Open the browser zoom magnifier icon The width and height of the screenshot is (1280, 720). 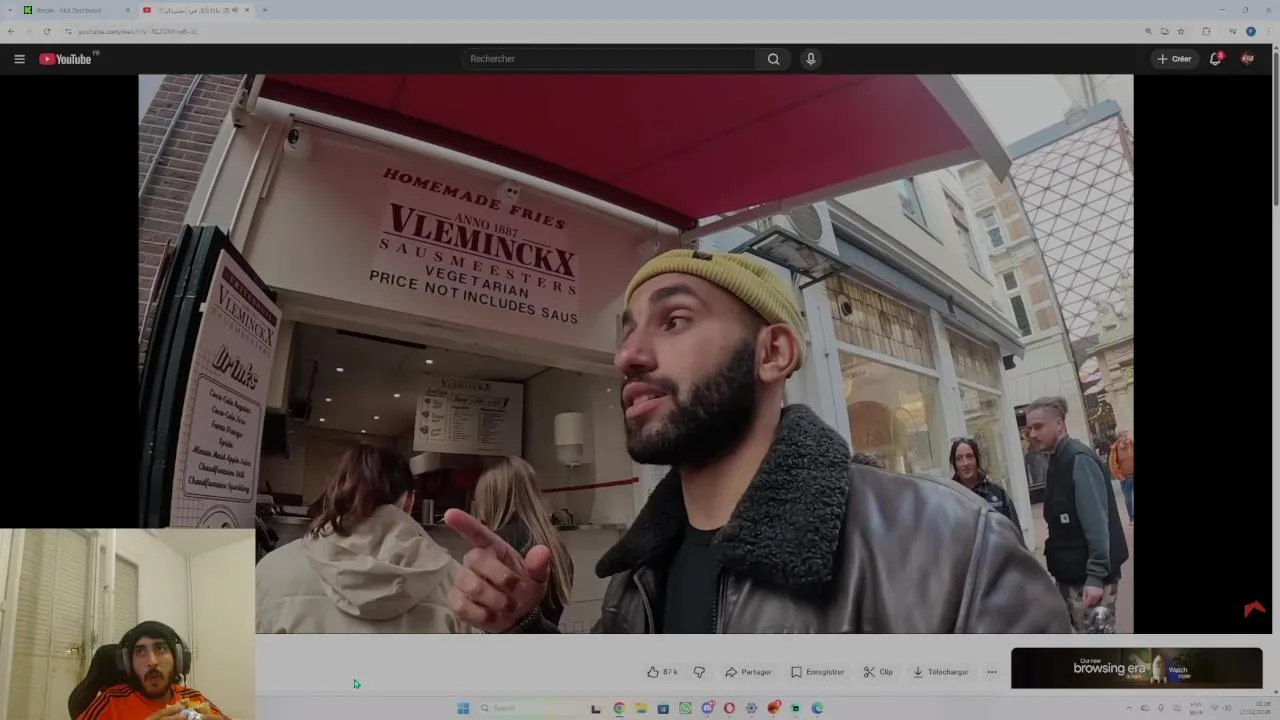pos(1148,31)
